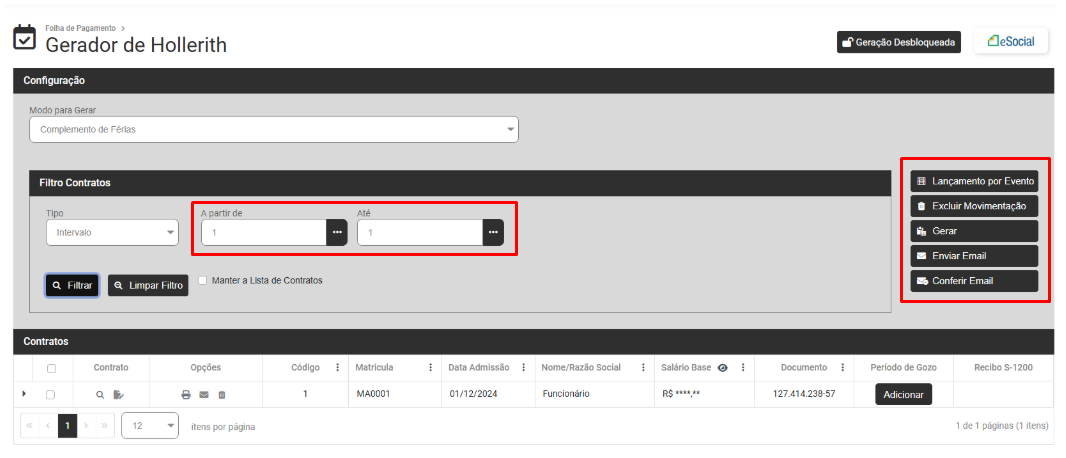Expand the row detail arrow for Funcionário
Viewport: 1066px width, 458px height.
24,393
